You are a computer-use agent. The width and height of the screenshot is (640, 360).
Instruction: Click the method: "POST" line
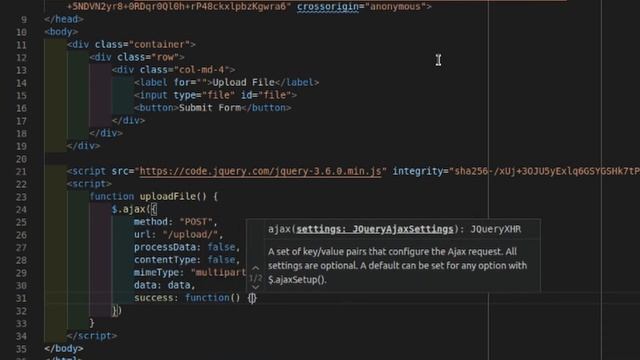176,222
